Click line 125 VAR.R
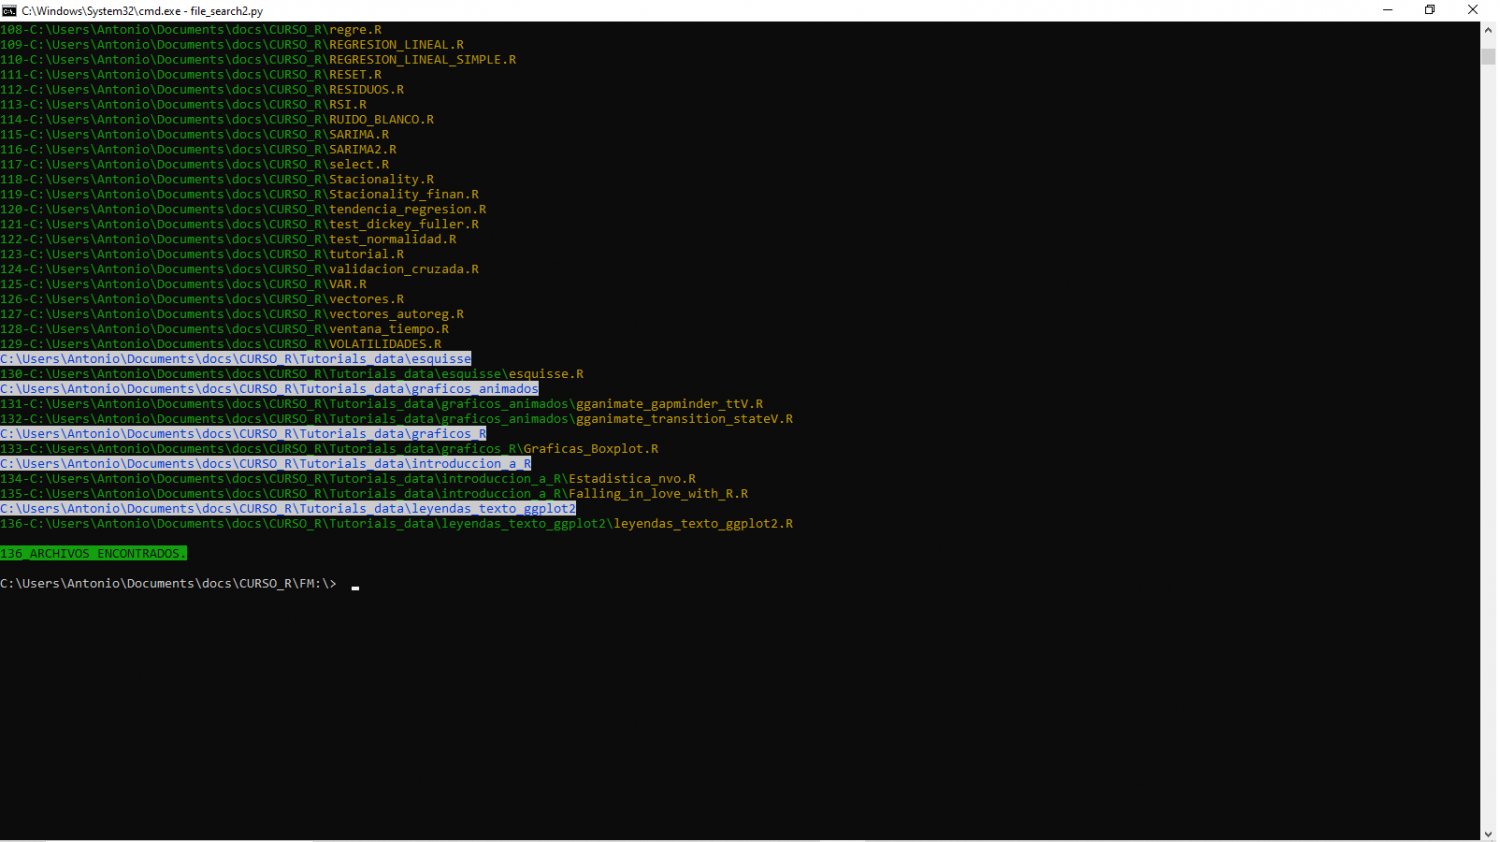The image size is (1500, 842). [183, 285]
